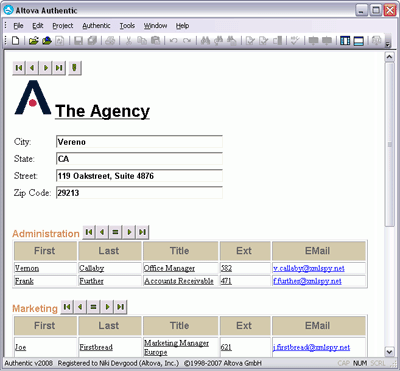
Task: Click the Reload document toolbar icon
Action: click(x=60, y=41)
